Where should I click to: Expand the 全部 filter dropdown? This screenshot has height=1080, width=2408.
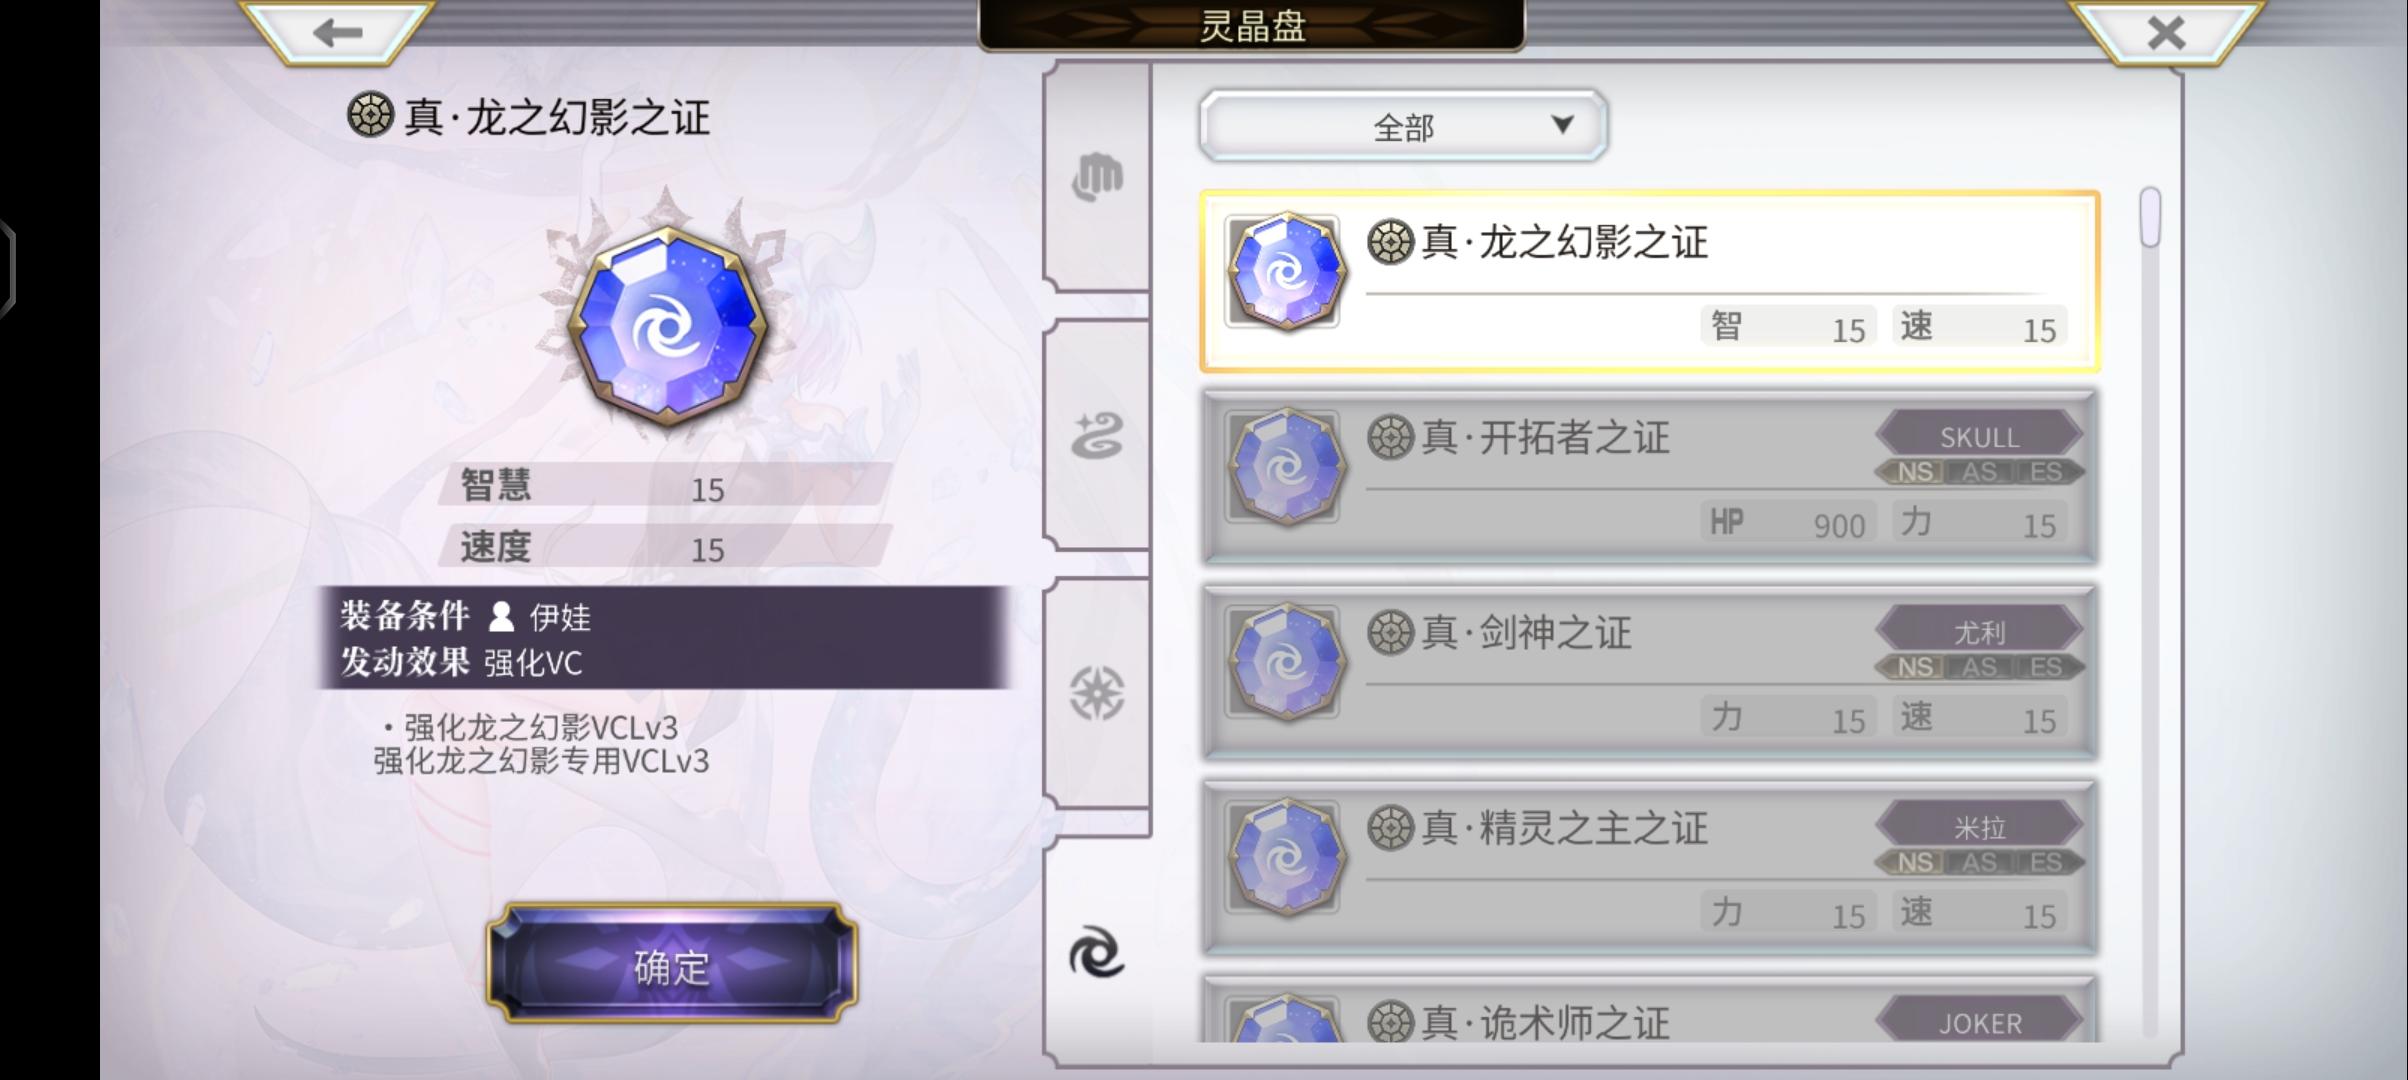pyautogui.click(x=1403, y=126)
